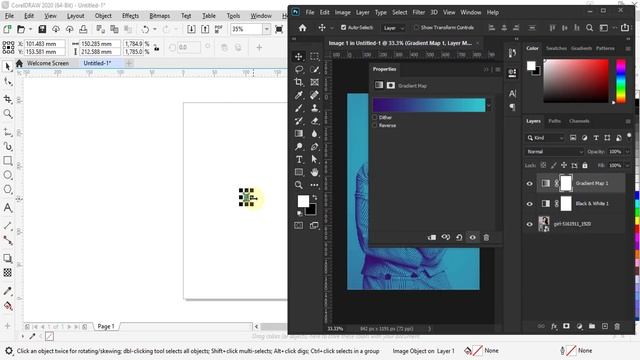
Task: Open Photoshop Filter menu
Action: 418,12
